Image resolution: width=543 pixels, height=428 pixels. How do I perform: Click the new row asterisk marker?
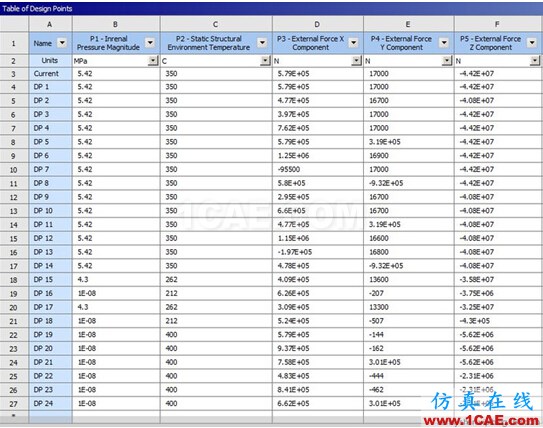coord(14,416)
